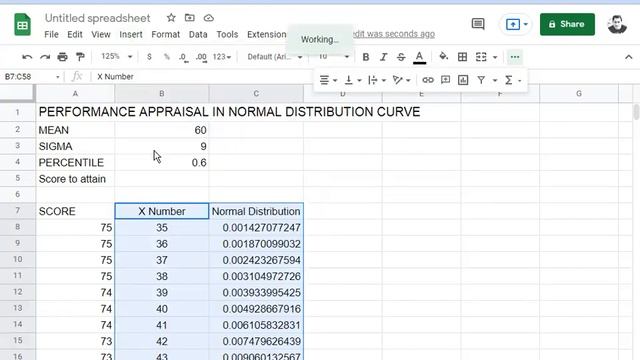Click the insert chart icon
The height and width of the screenshot is (360, 640).
coord(463,80)
